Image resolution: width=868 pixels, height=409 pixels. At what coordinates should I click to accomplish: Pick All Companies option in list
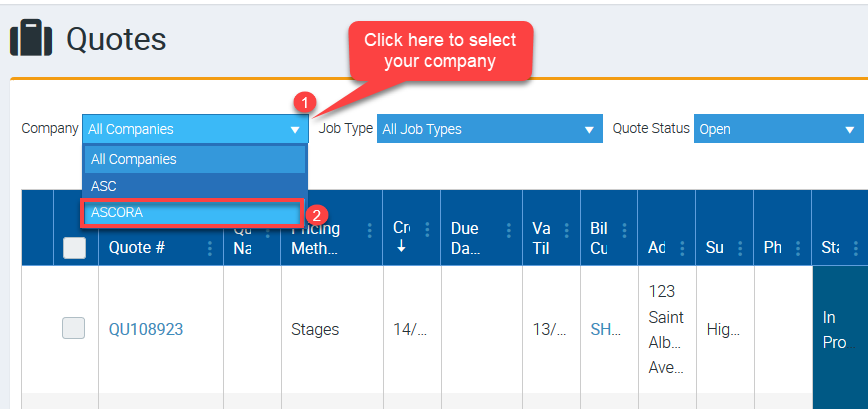pos(195,159)
